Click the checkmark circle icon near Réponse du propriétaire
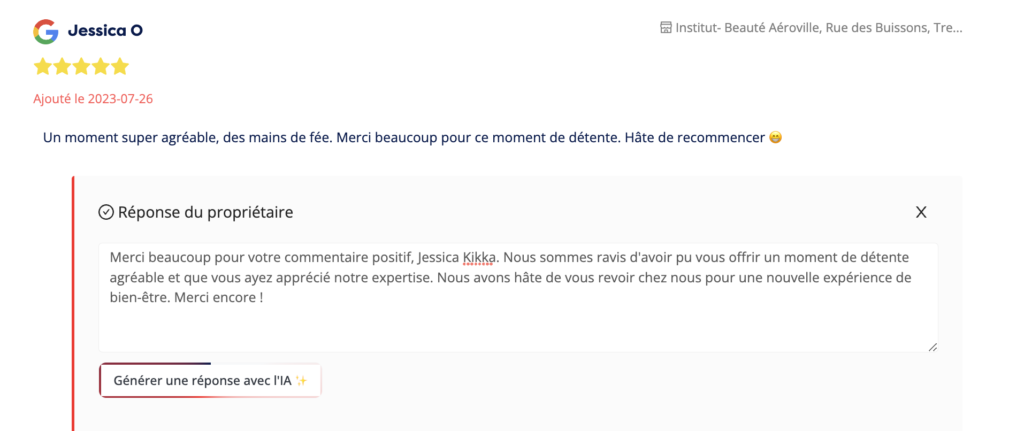Viewport: 1024px width, 431px height. click(x=106, y=212)
